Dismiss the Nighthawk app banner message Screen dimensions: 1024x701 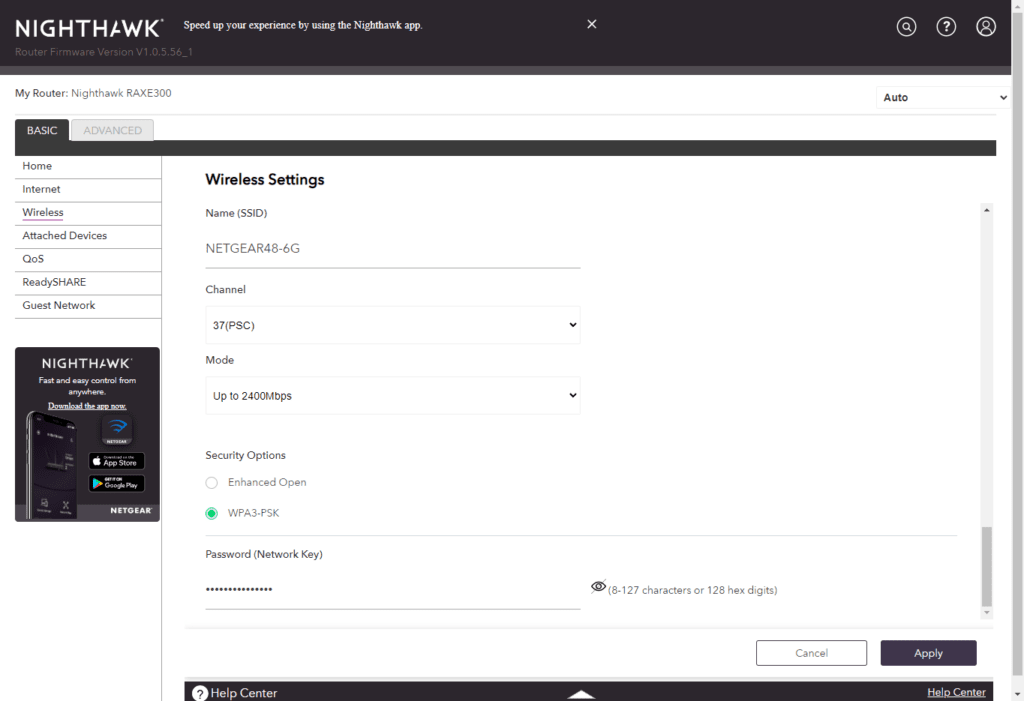coord(591,24)
